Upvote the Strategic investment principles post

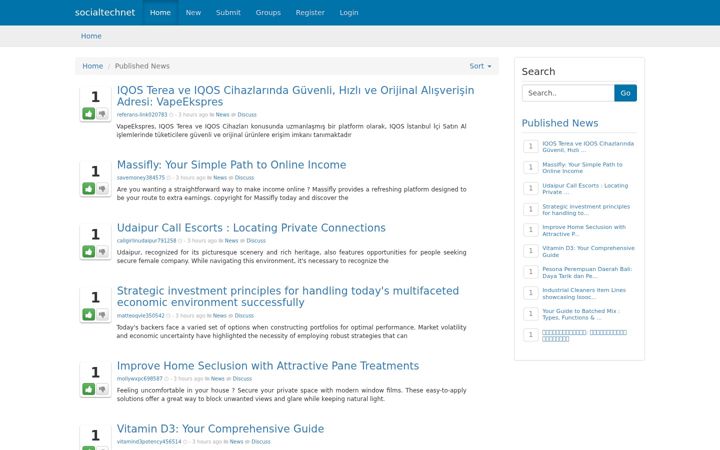[x=89, y=314]
